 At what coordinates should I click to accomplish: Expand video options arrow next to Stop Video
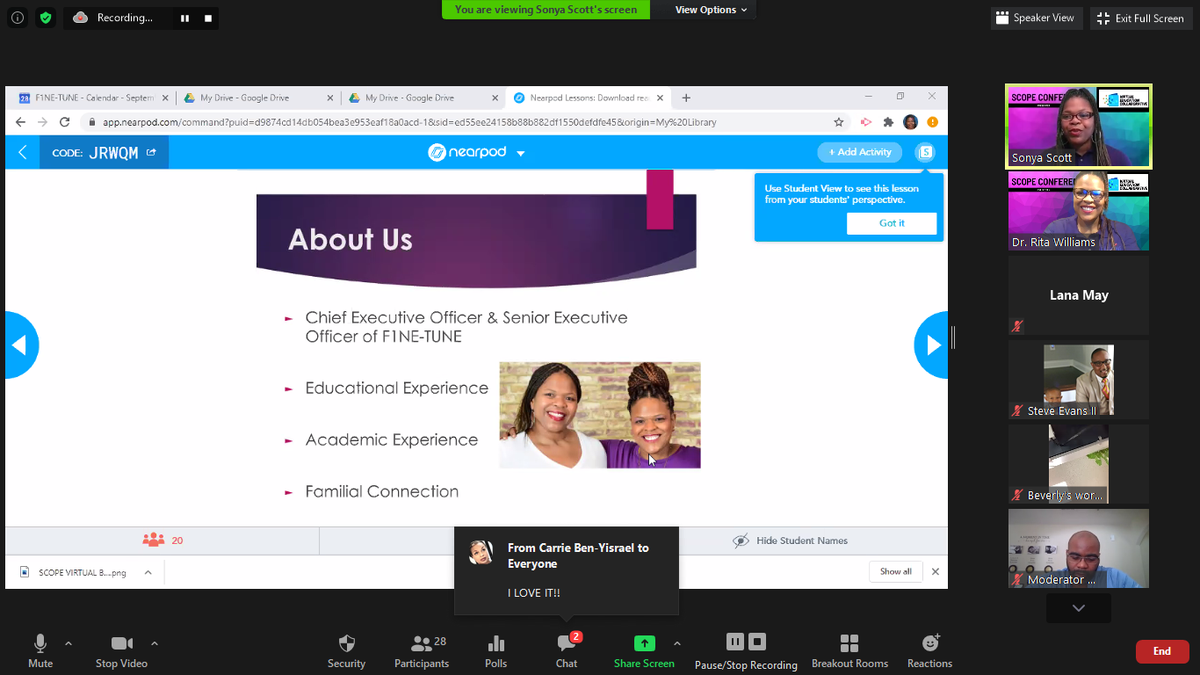point(154,643)
